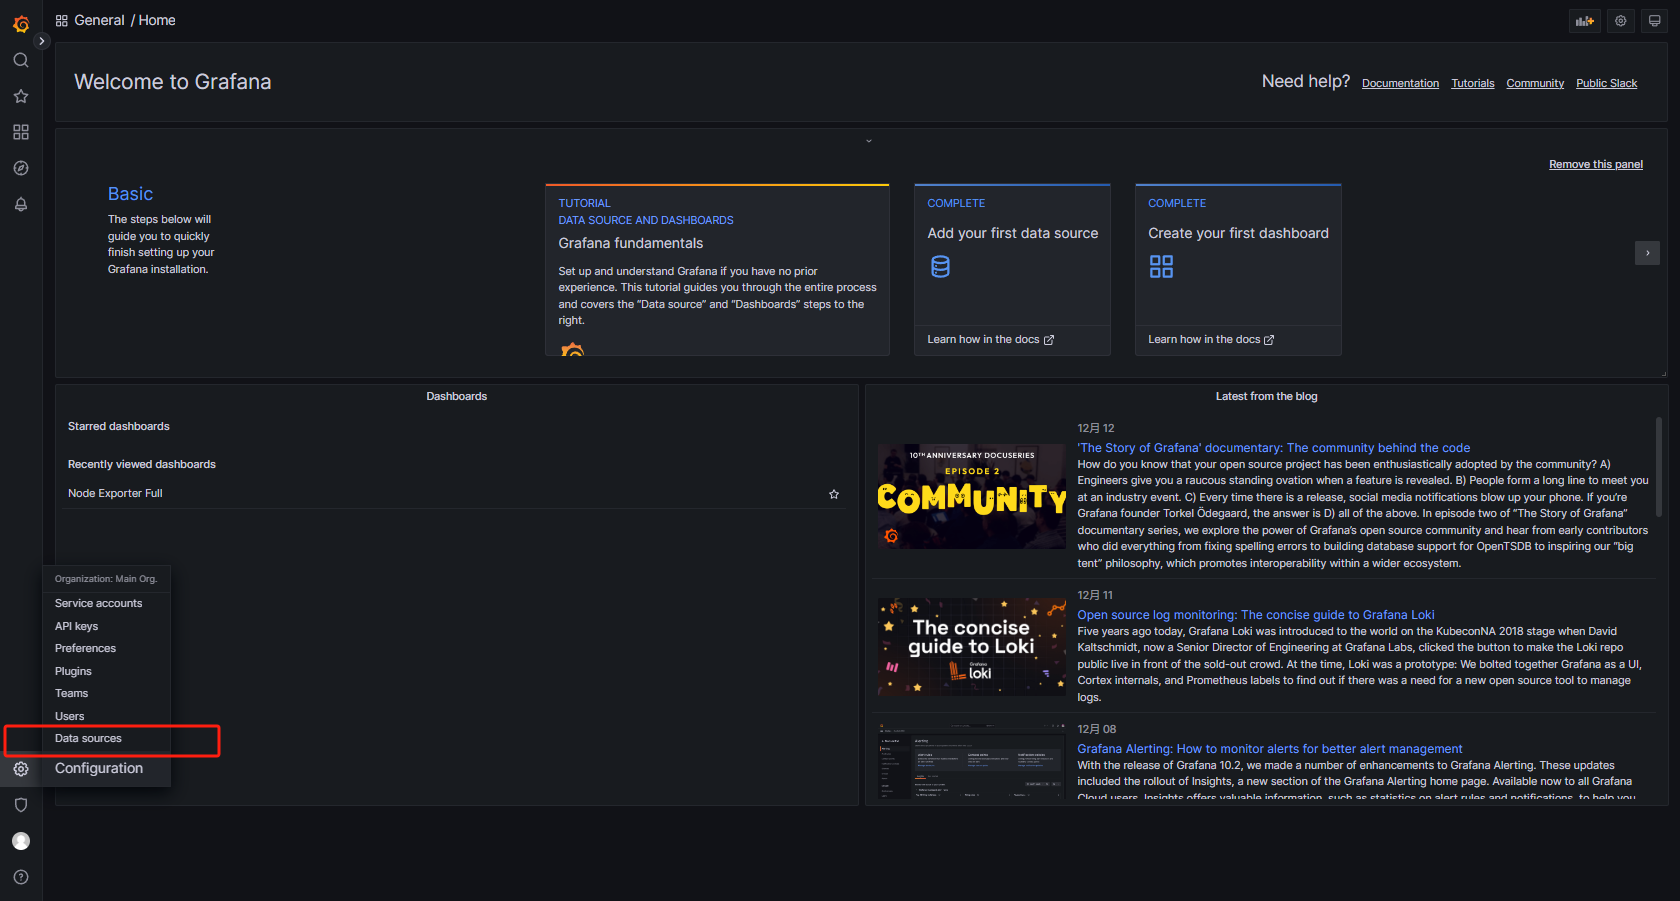Open the Grafana Alerting blog article
This screenshot has width=1680, height=901.
coord(1270,749)
